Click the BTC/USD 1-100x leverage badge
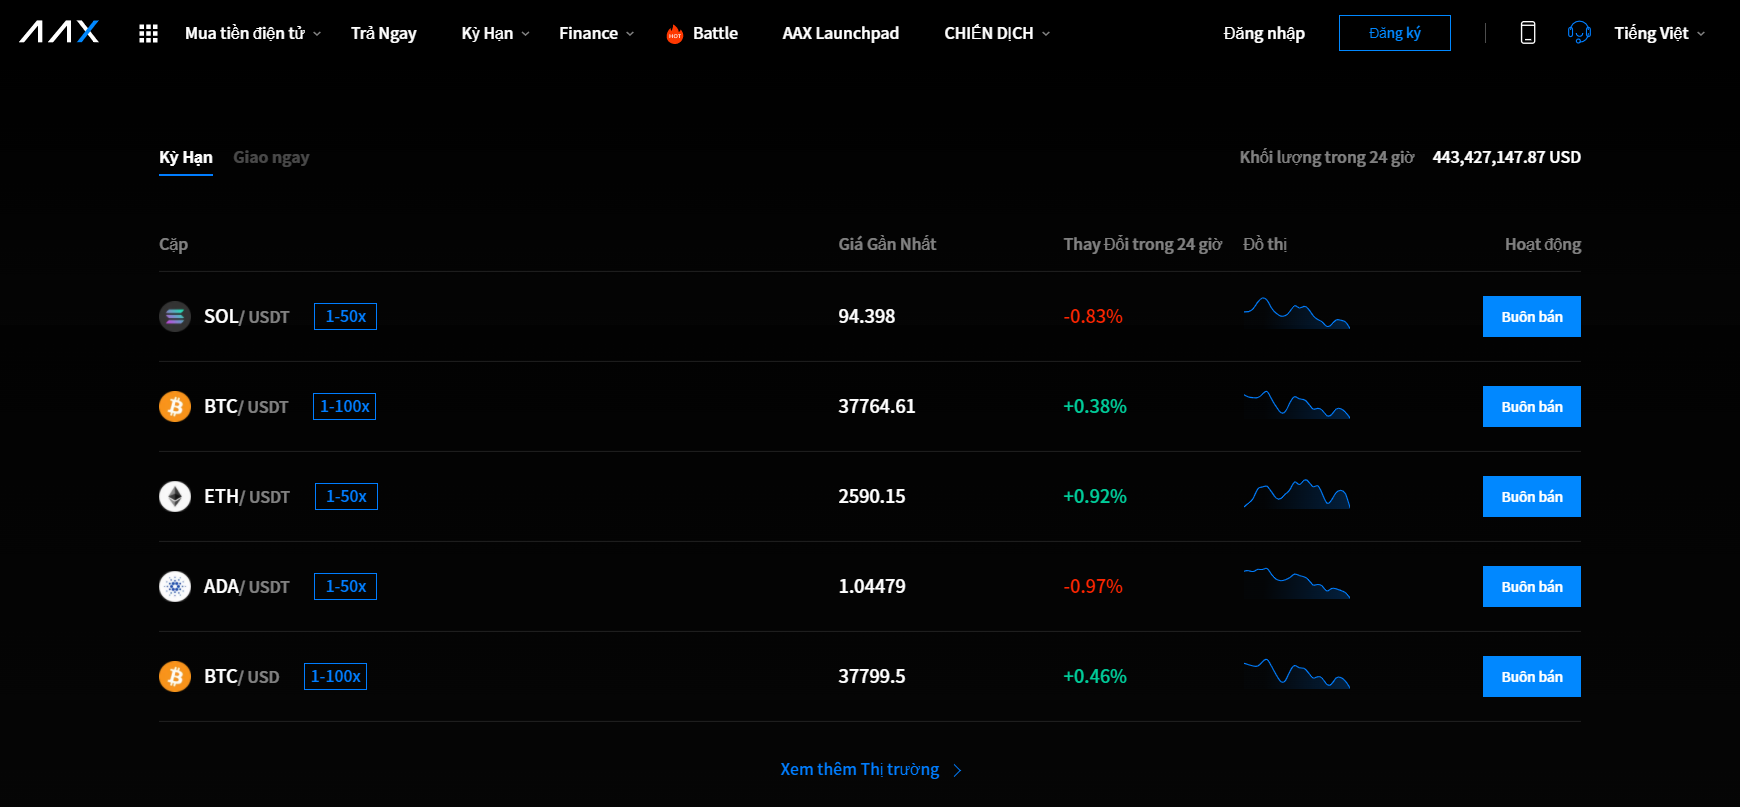The height and width of the screenshot is (807, 1740). (335, 676)
